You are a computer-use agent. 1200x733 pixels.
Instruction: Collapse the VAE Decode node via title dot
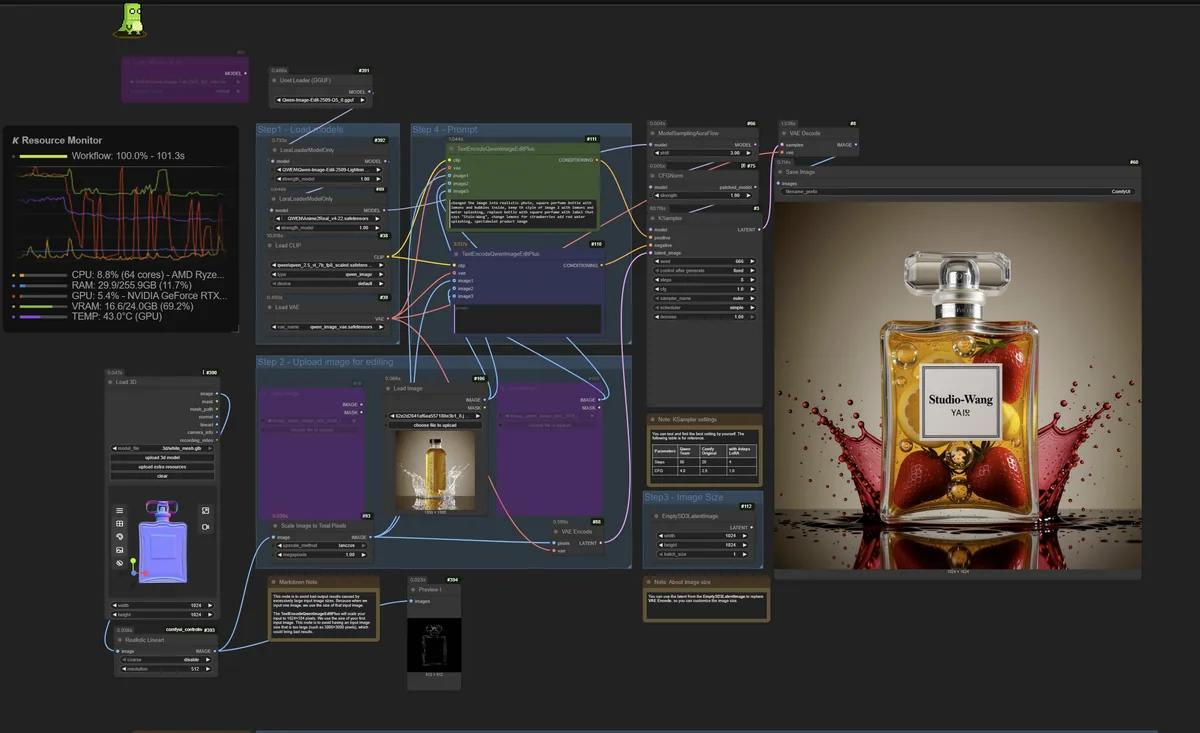783,133
